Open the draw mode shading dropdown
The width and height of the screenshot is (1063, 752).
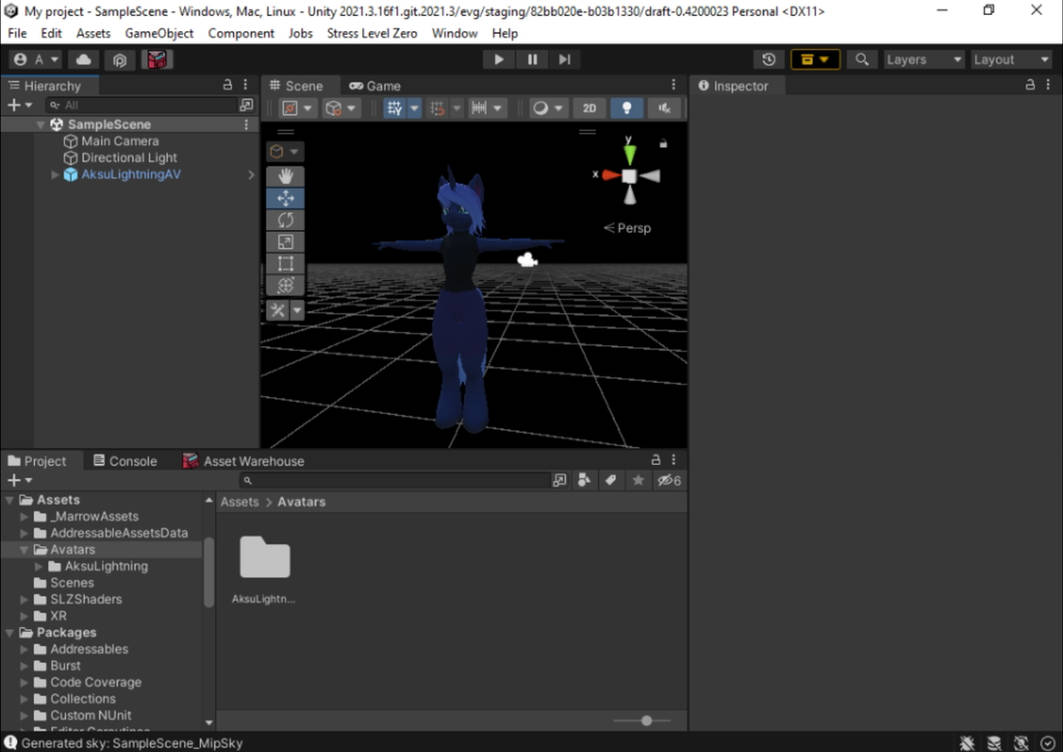coord(548,108)
